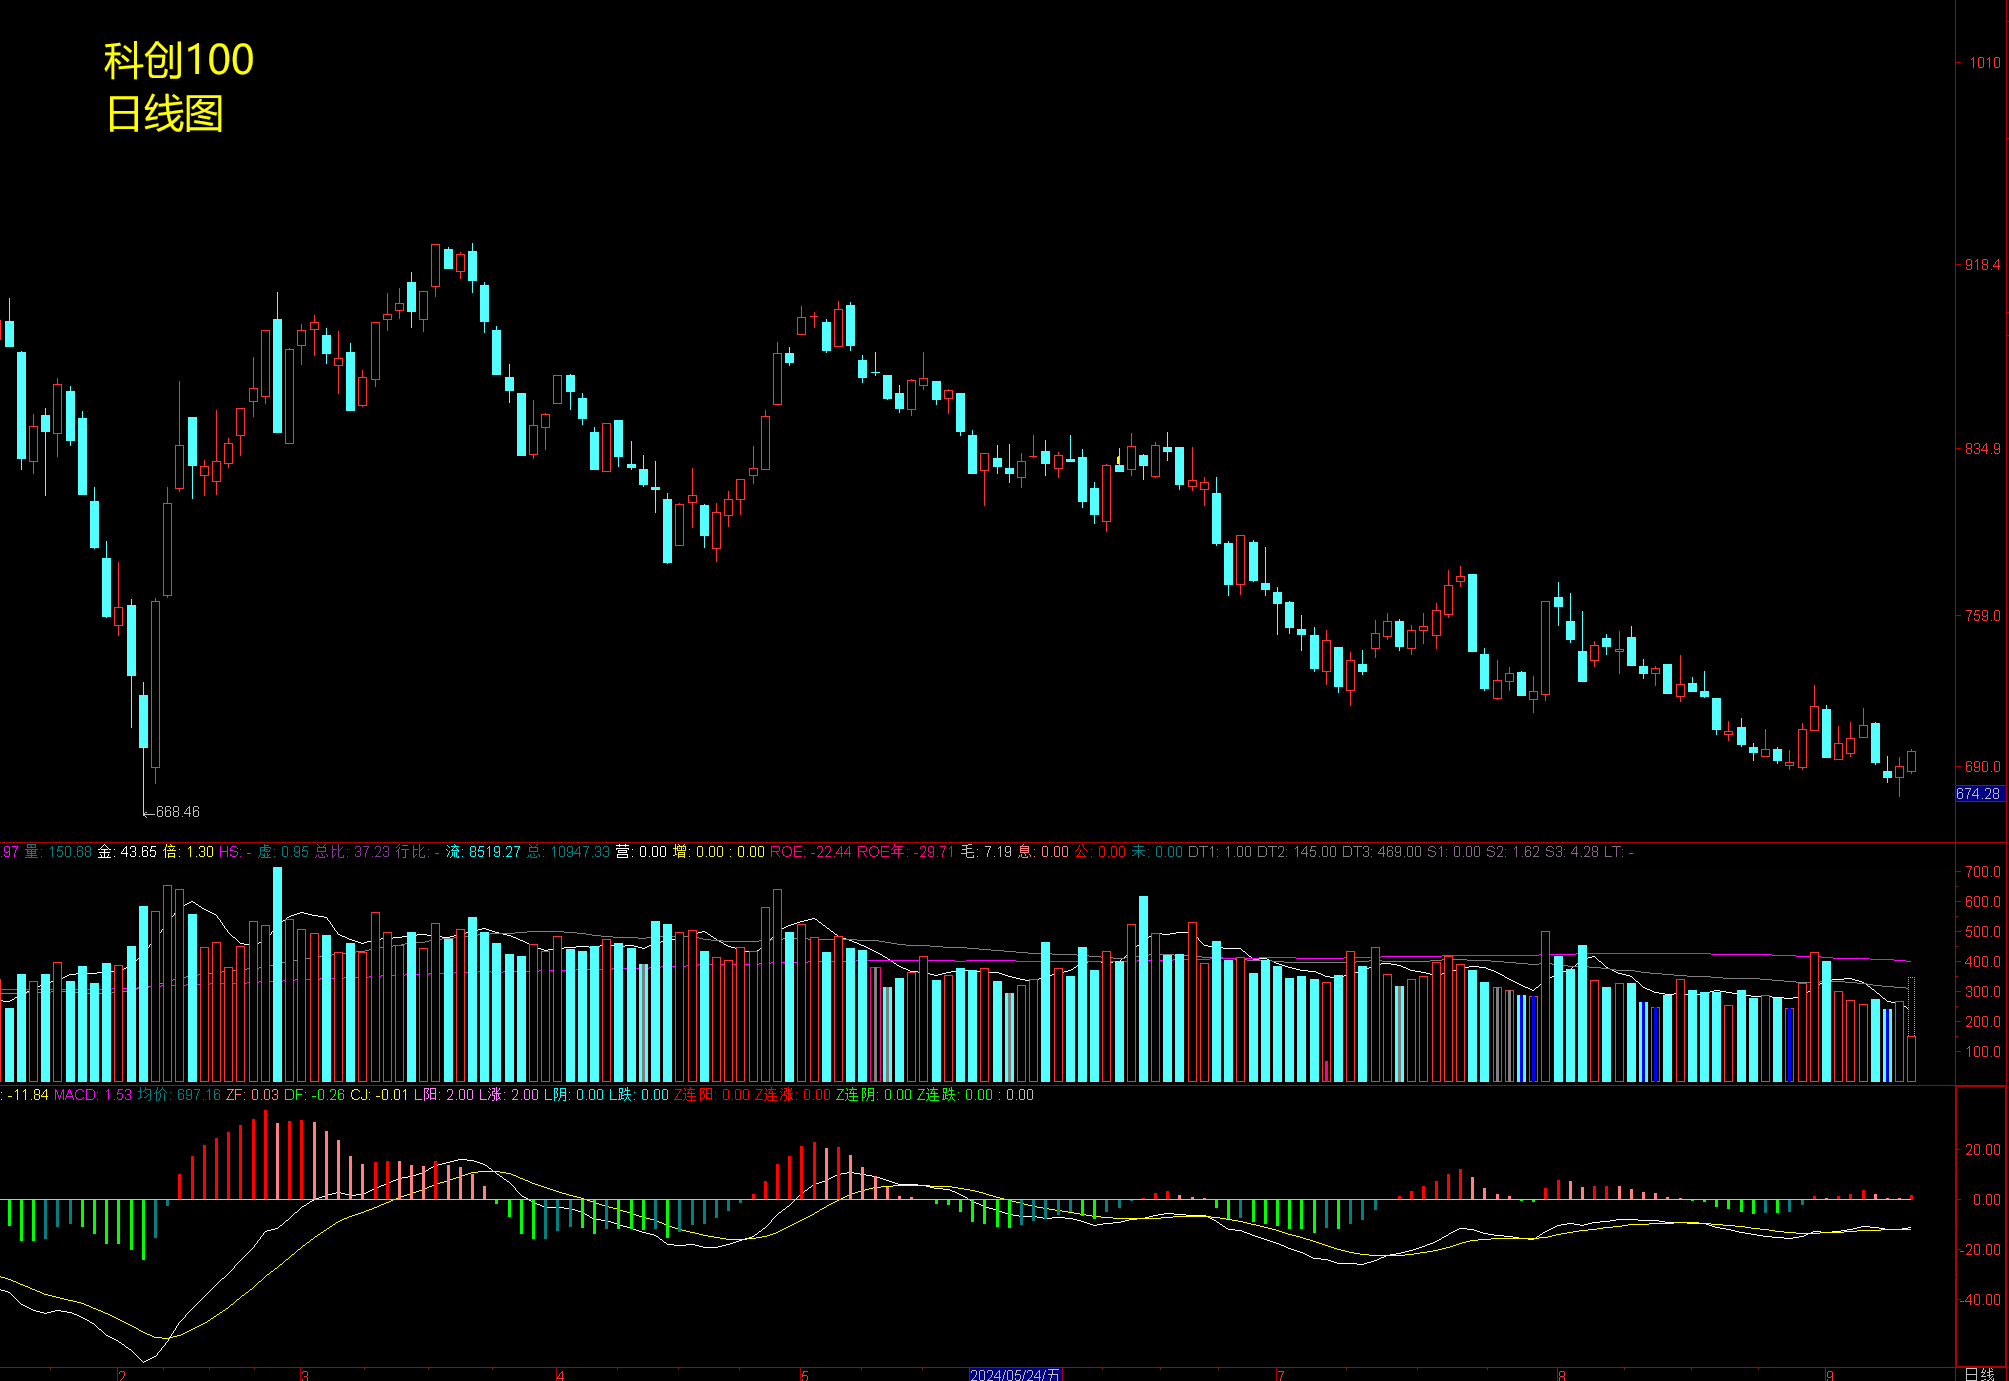Click the 科创100 chart title text
Screen dimensions: 2009x1381
click(179, 60)
